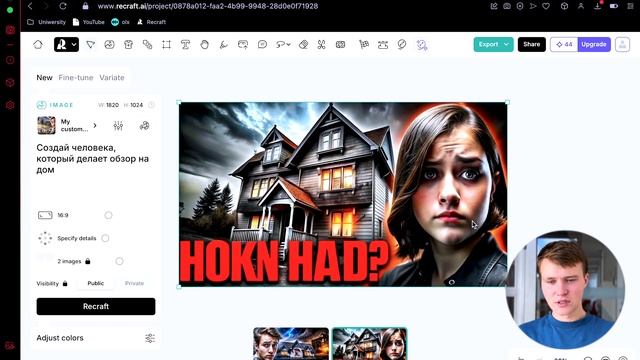Select the pen drawing tool
The width and height of the screenshot is (640, 360).
223,44
